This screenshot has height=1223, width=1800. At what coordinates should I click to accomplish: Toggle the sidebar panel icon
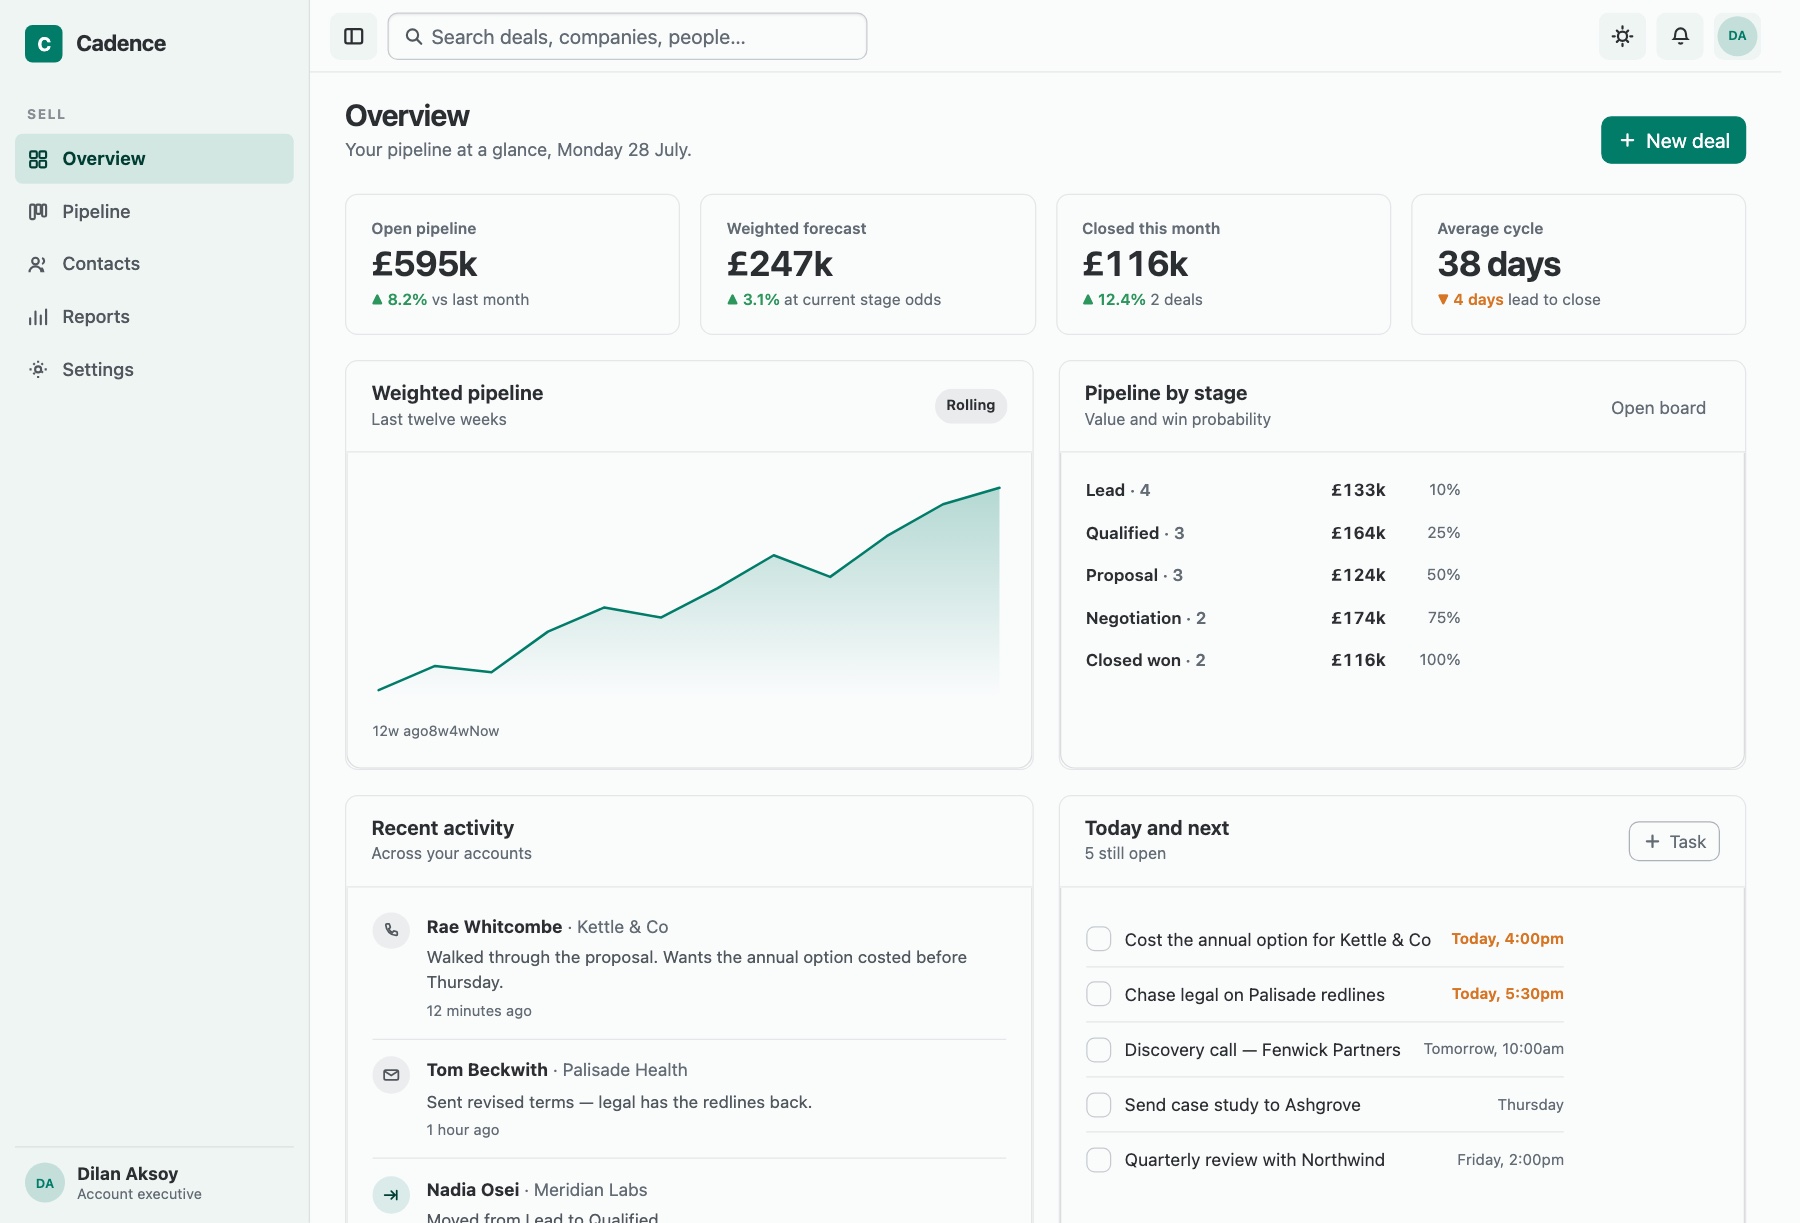pos(354,37)
